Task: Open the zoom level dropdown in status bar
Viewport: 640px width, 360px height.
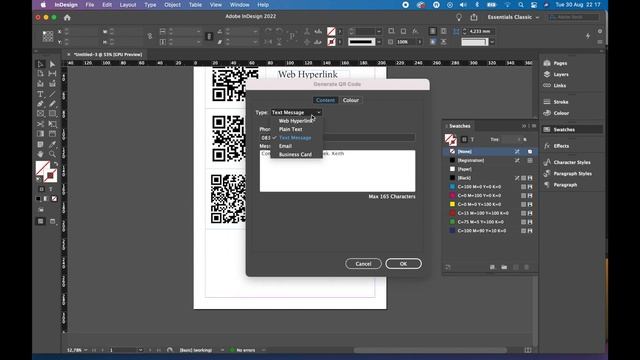Action: tap(85, 350)
